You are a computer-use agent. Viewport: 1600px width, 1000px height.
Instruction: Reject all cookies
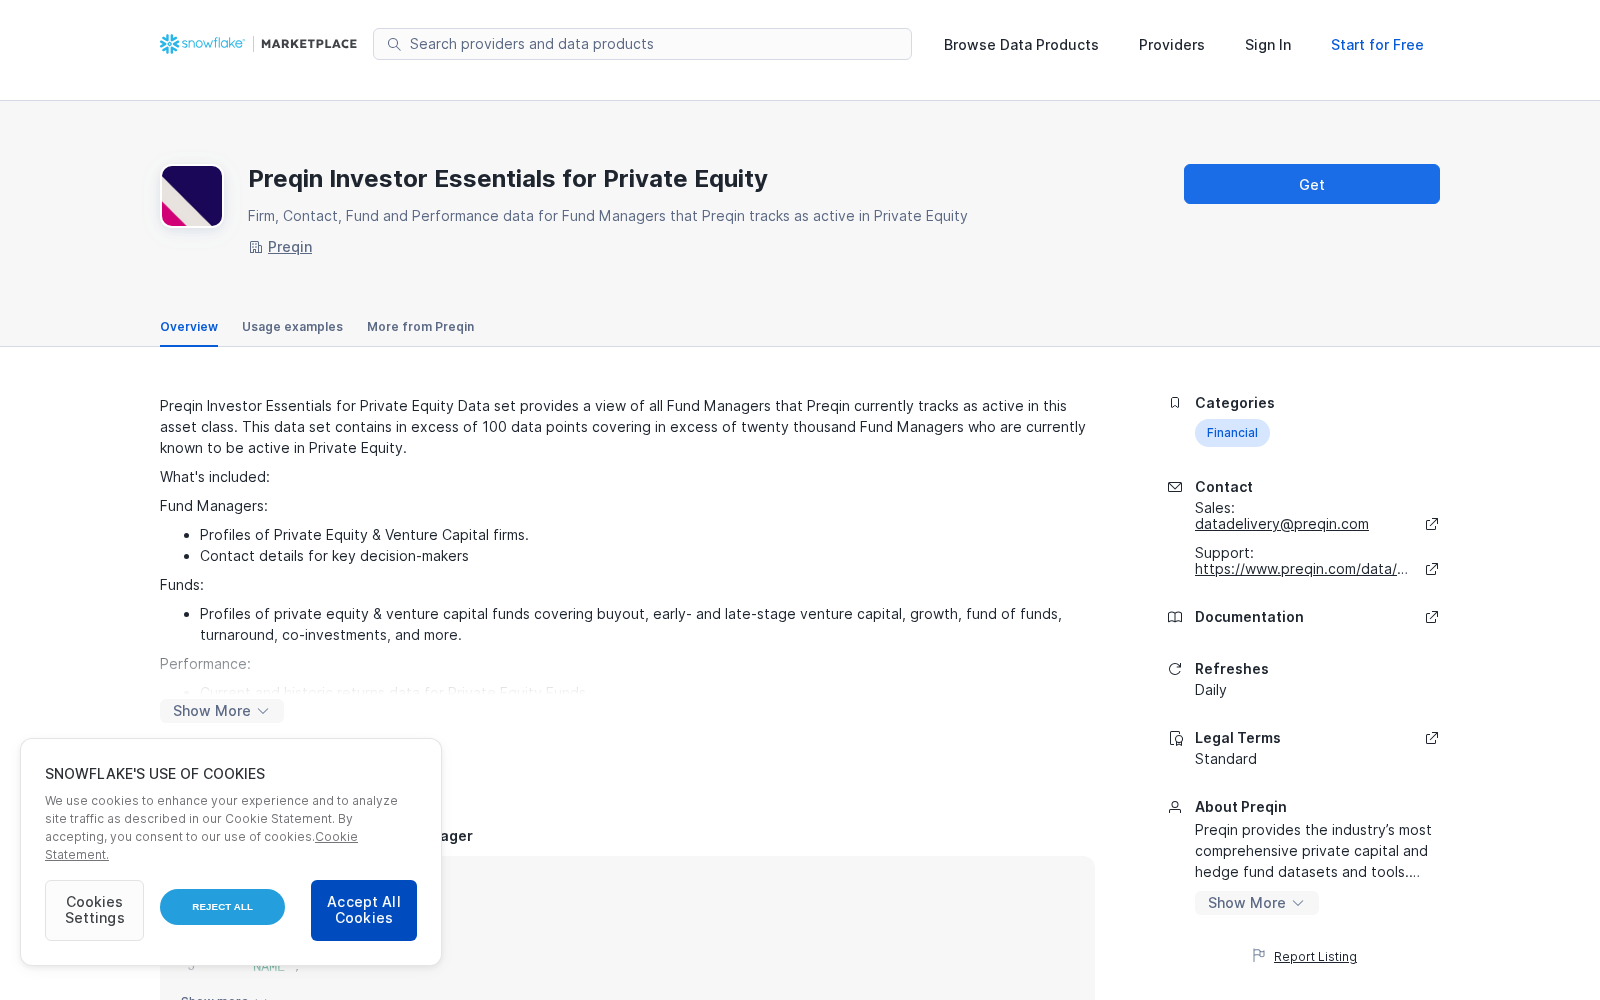point(222,907)
